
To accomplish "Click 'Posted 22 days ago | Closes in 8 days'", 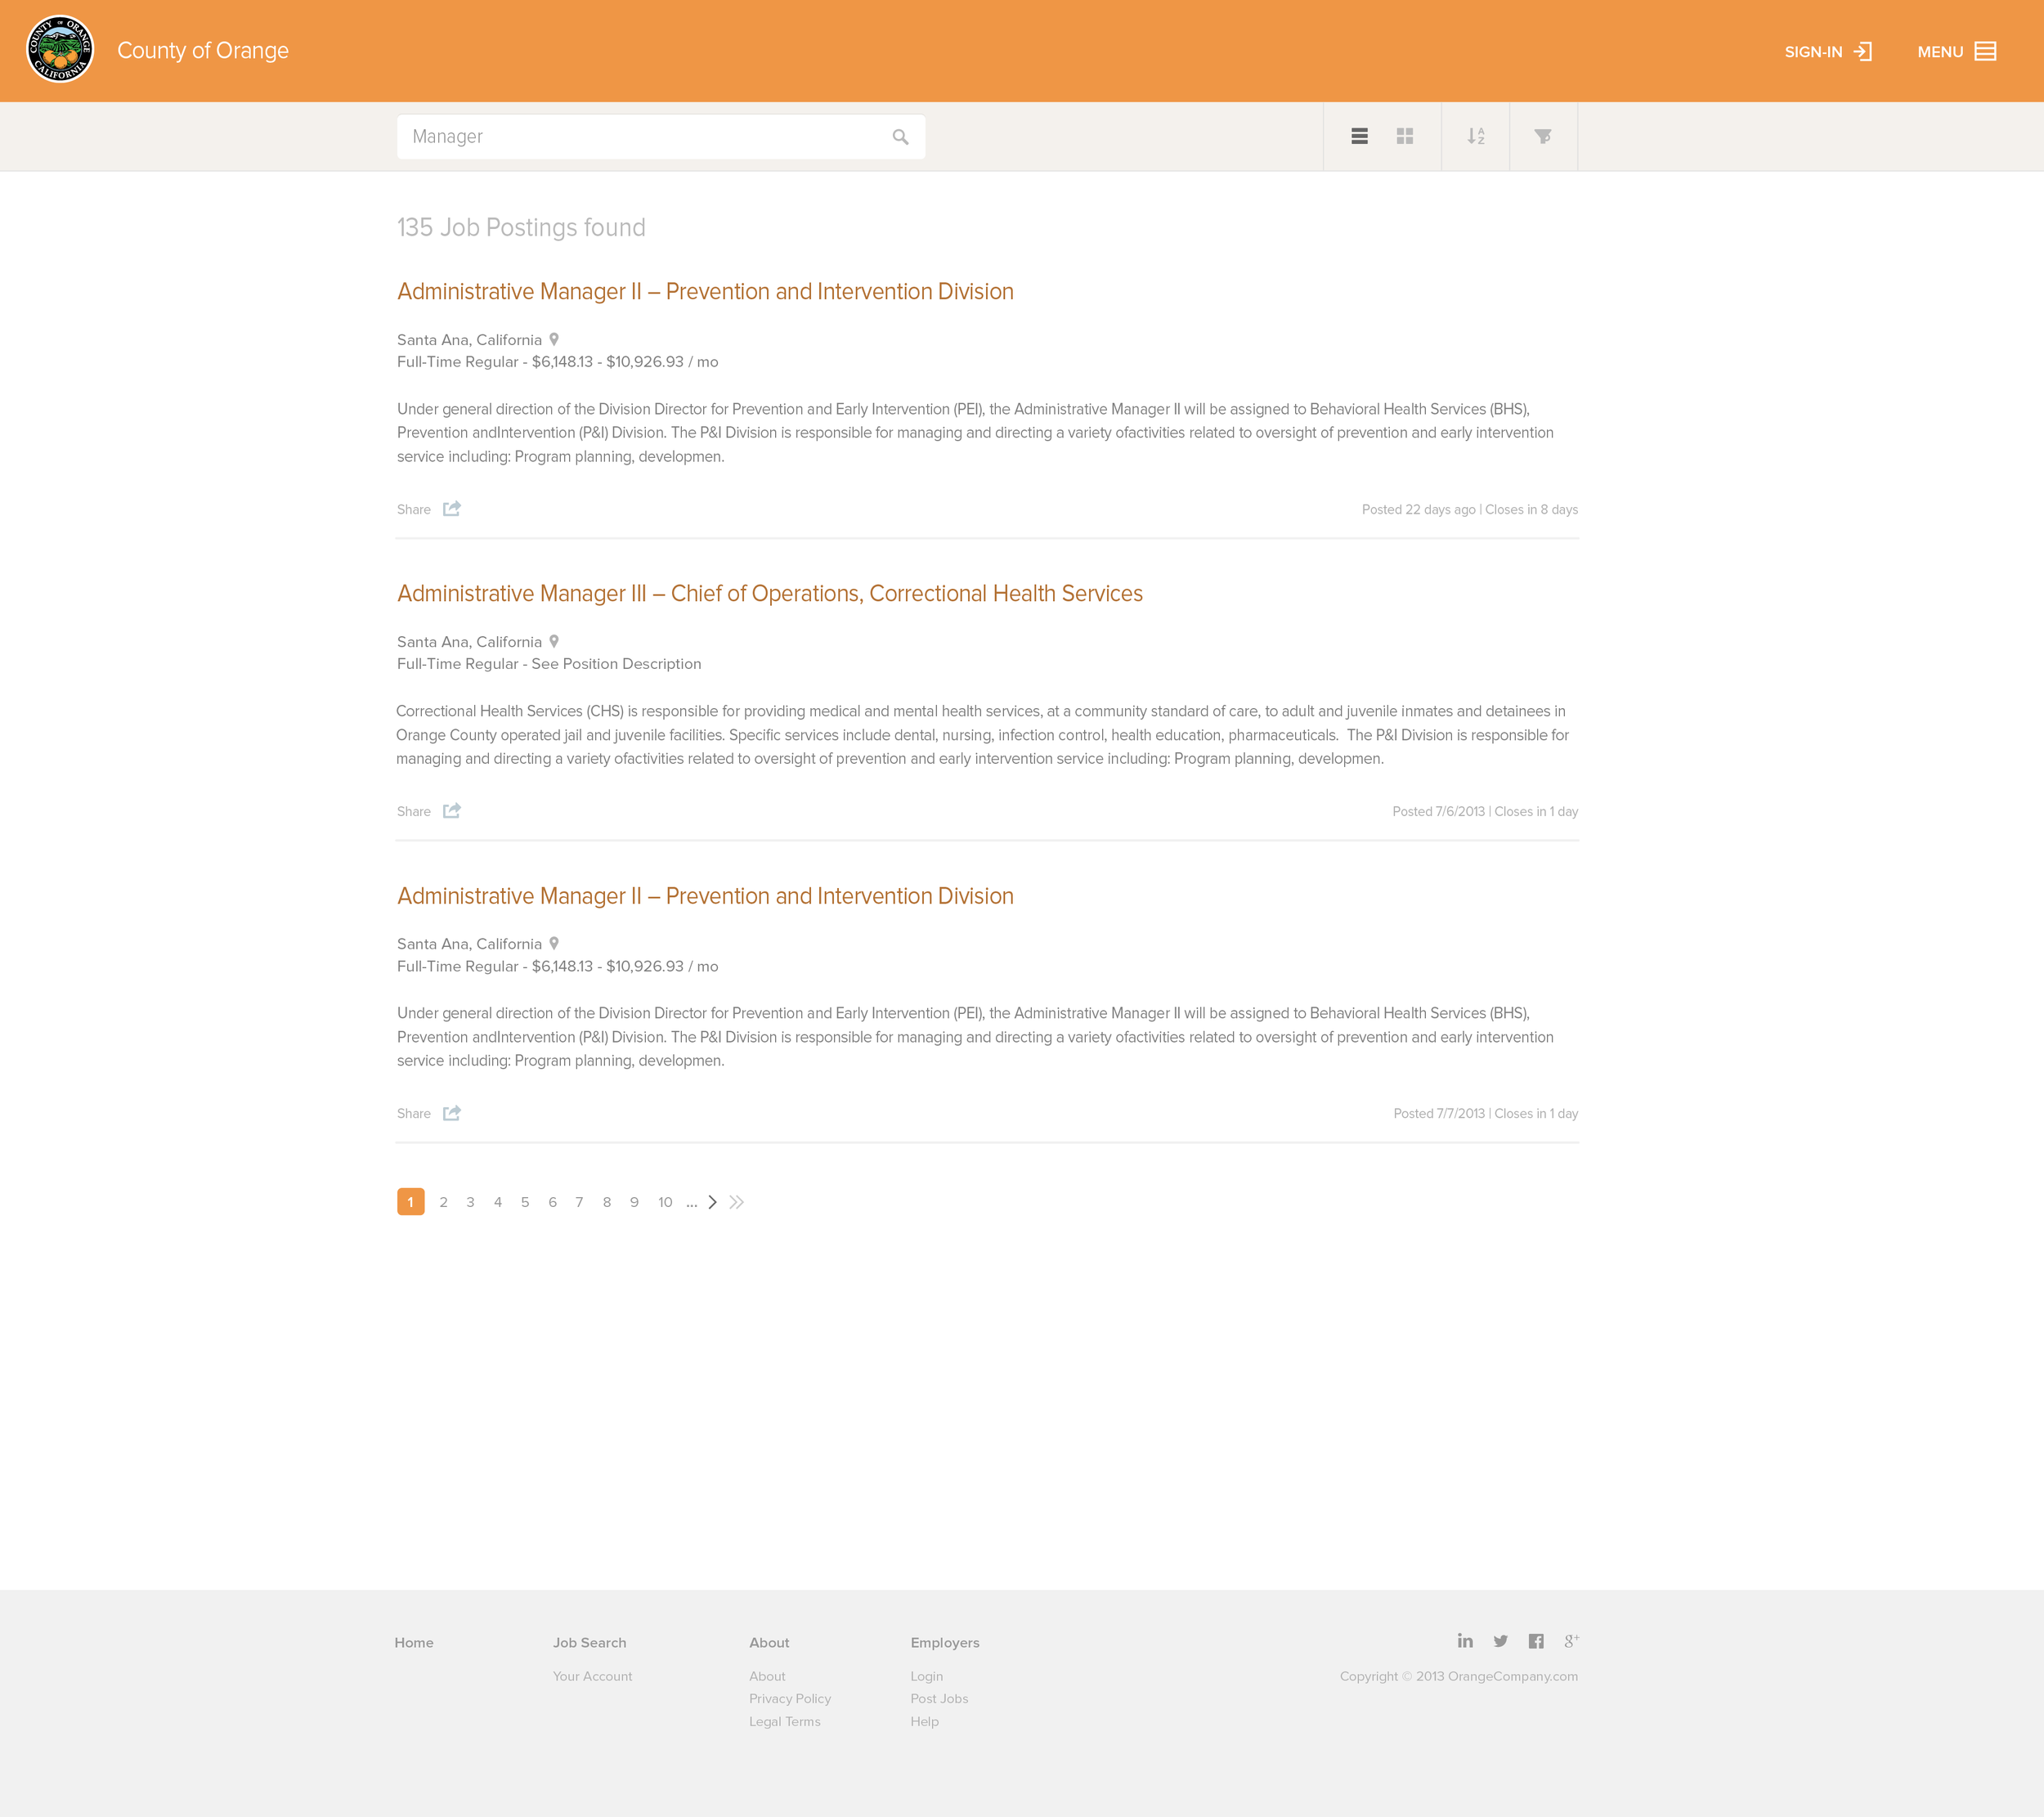I will pyautogui.click(x=1469, y=509).
